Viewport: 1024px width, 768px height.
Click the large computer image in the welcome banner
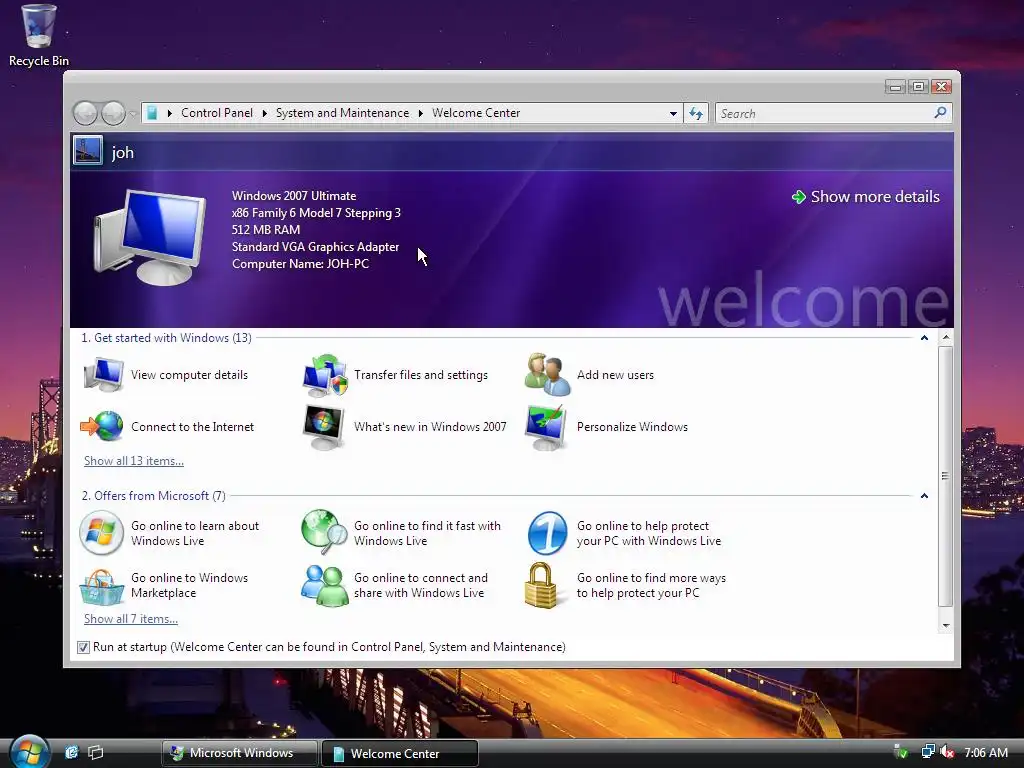coord(150,237)
